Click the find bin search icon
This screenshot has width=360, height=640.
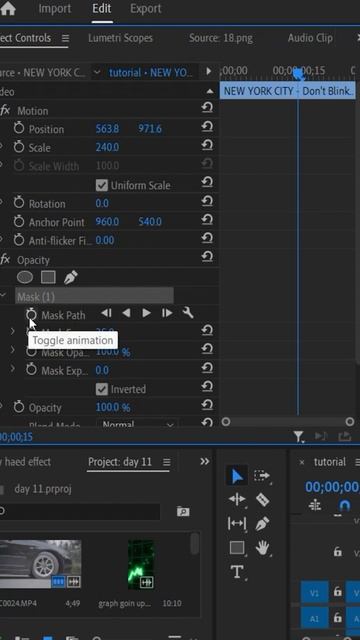pos(183,511)
